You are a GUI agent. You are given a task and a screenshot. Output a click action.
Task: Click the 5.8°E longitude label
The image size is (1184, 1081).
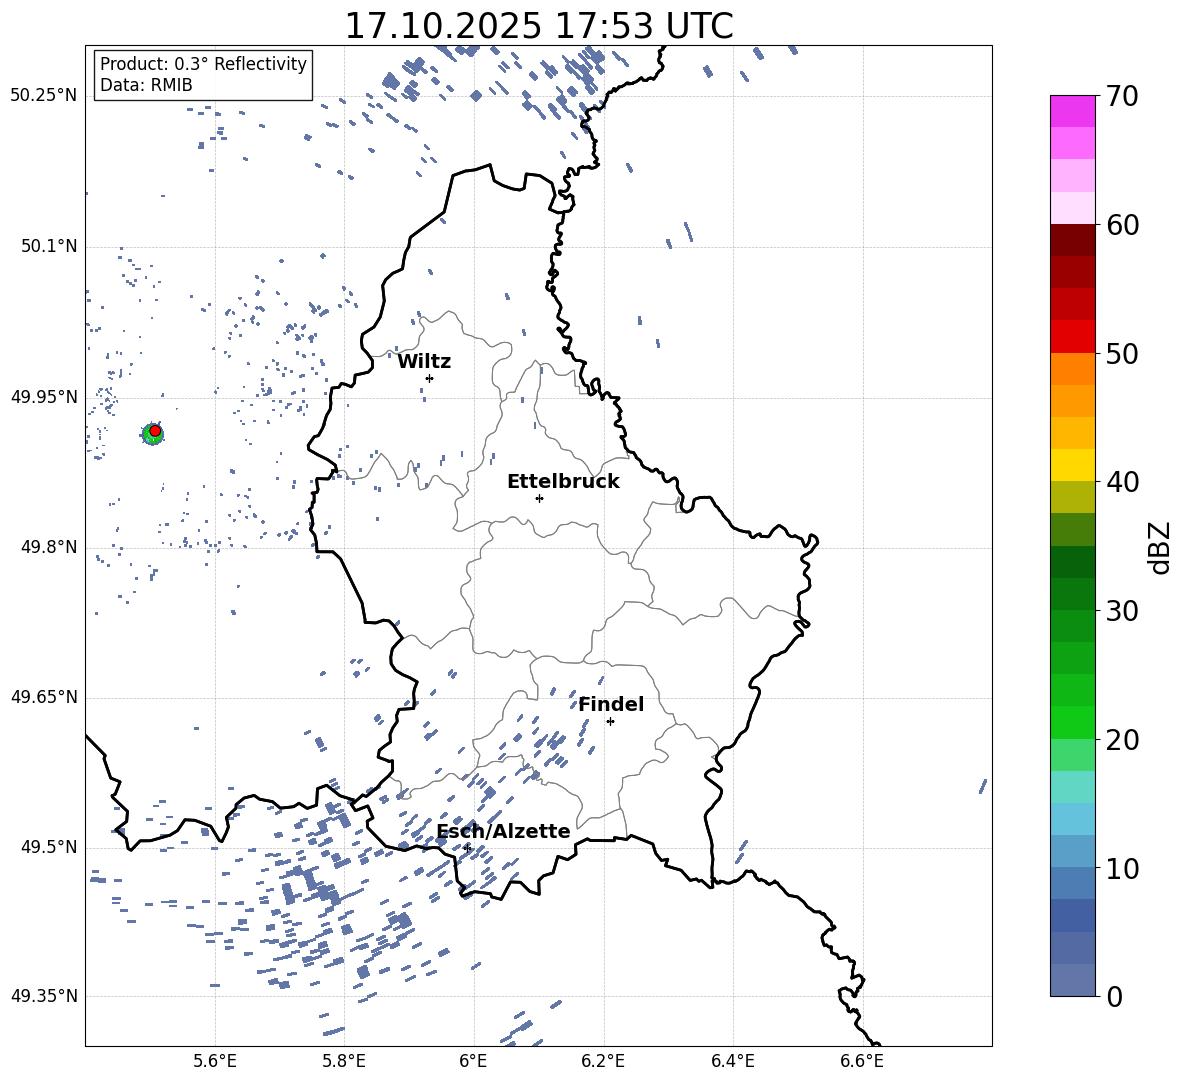tap(344, 1062)
